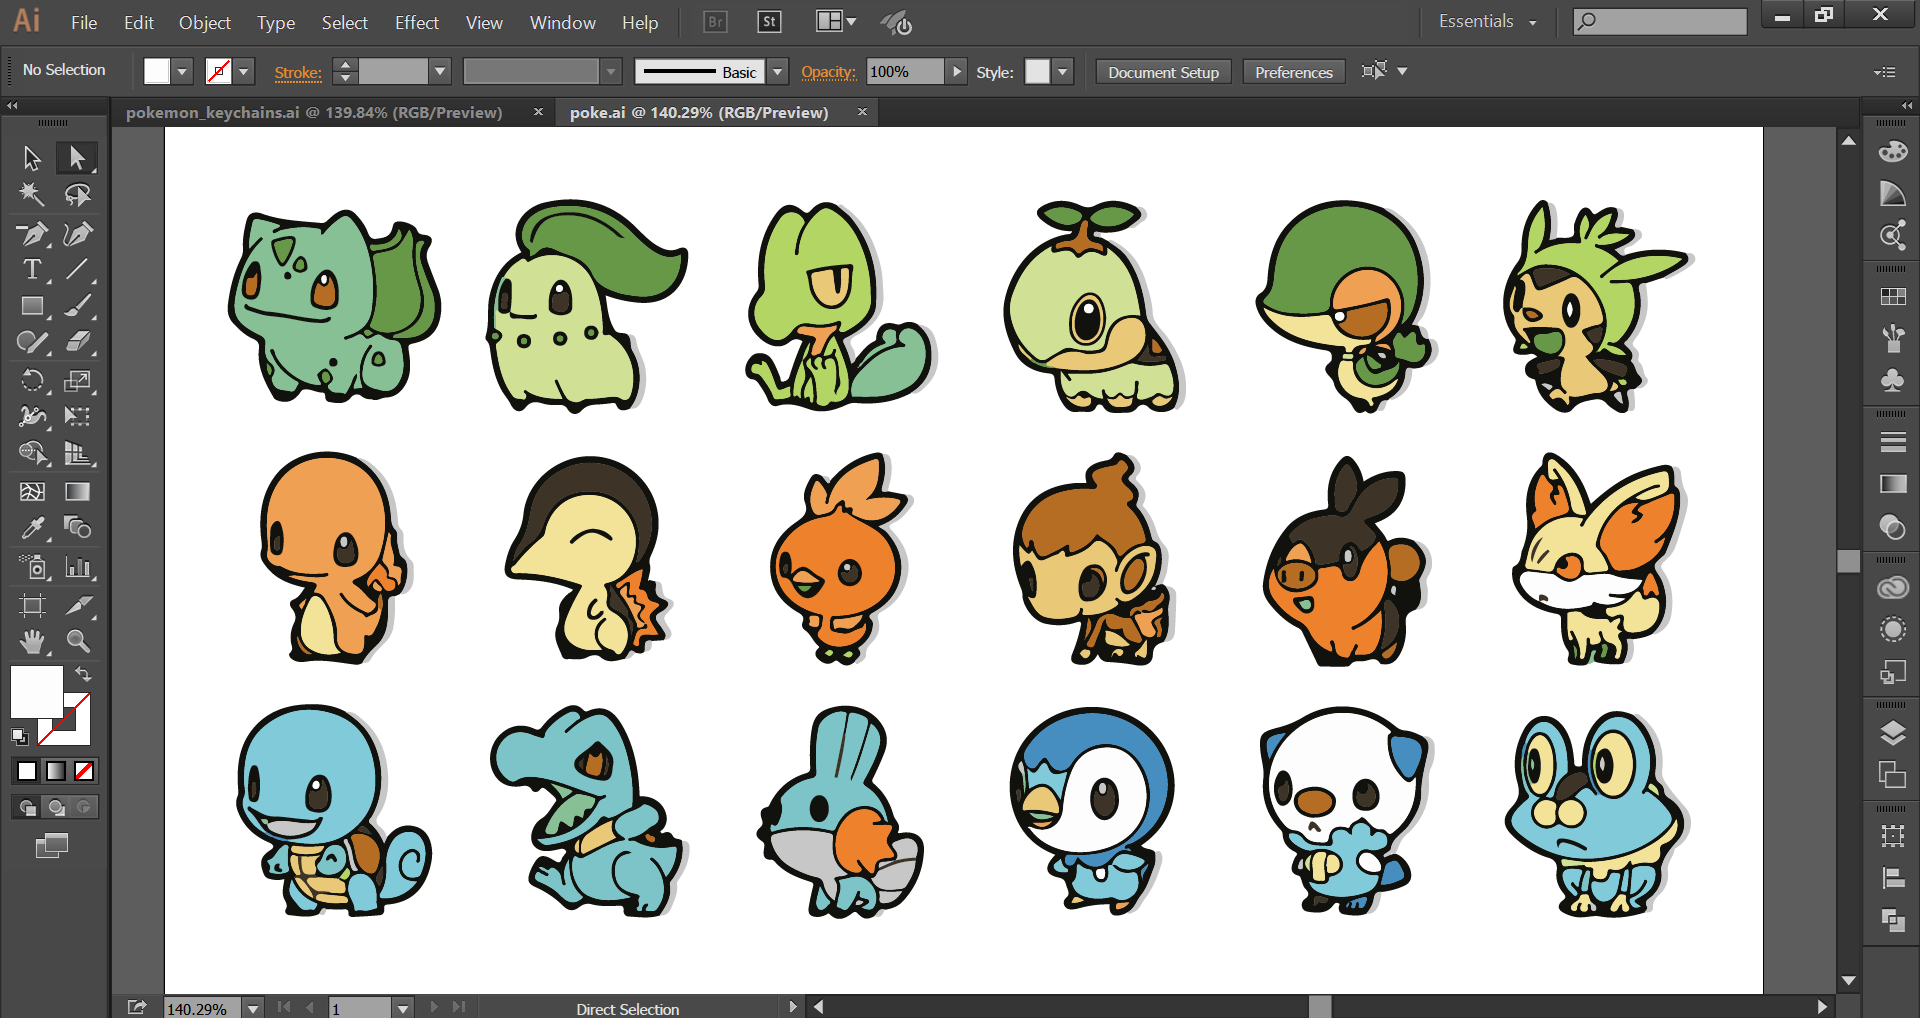The width and height of the screenshot is (1920, 1018).
Task: Select the Type tool
Action: pos(32,270)
